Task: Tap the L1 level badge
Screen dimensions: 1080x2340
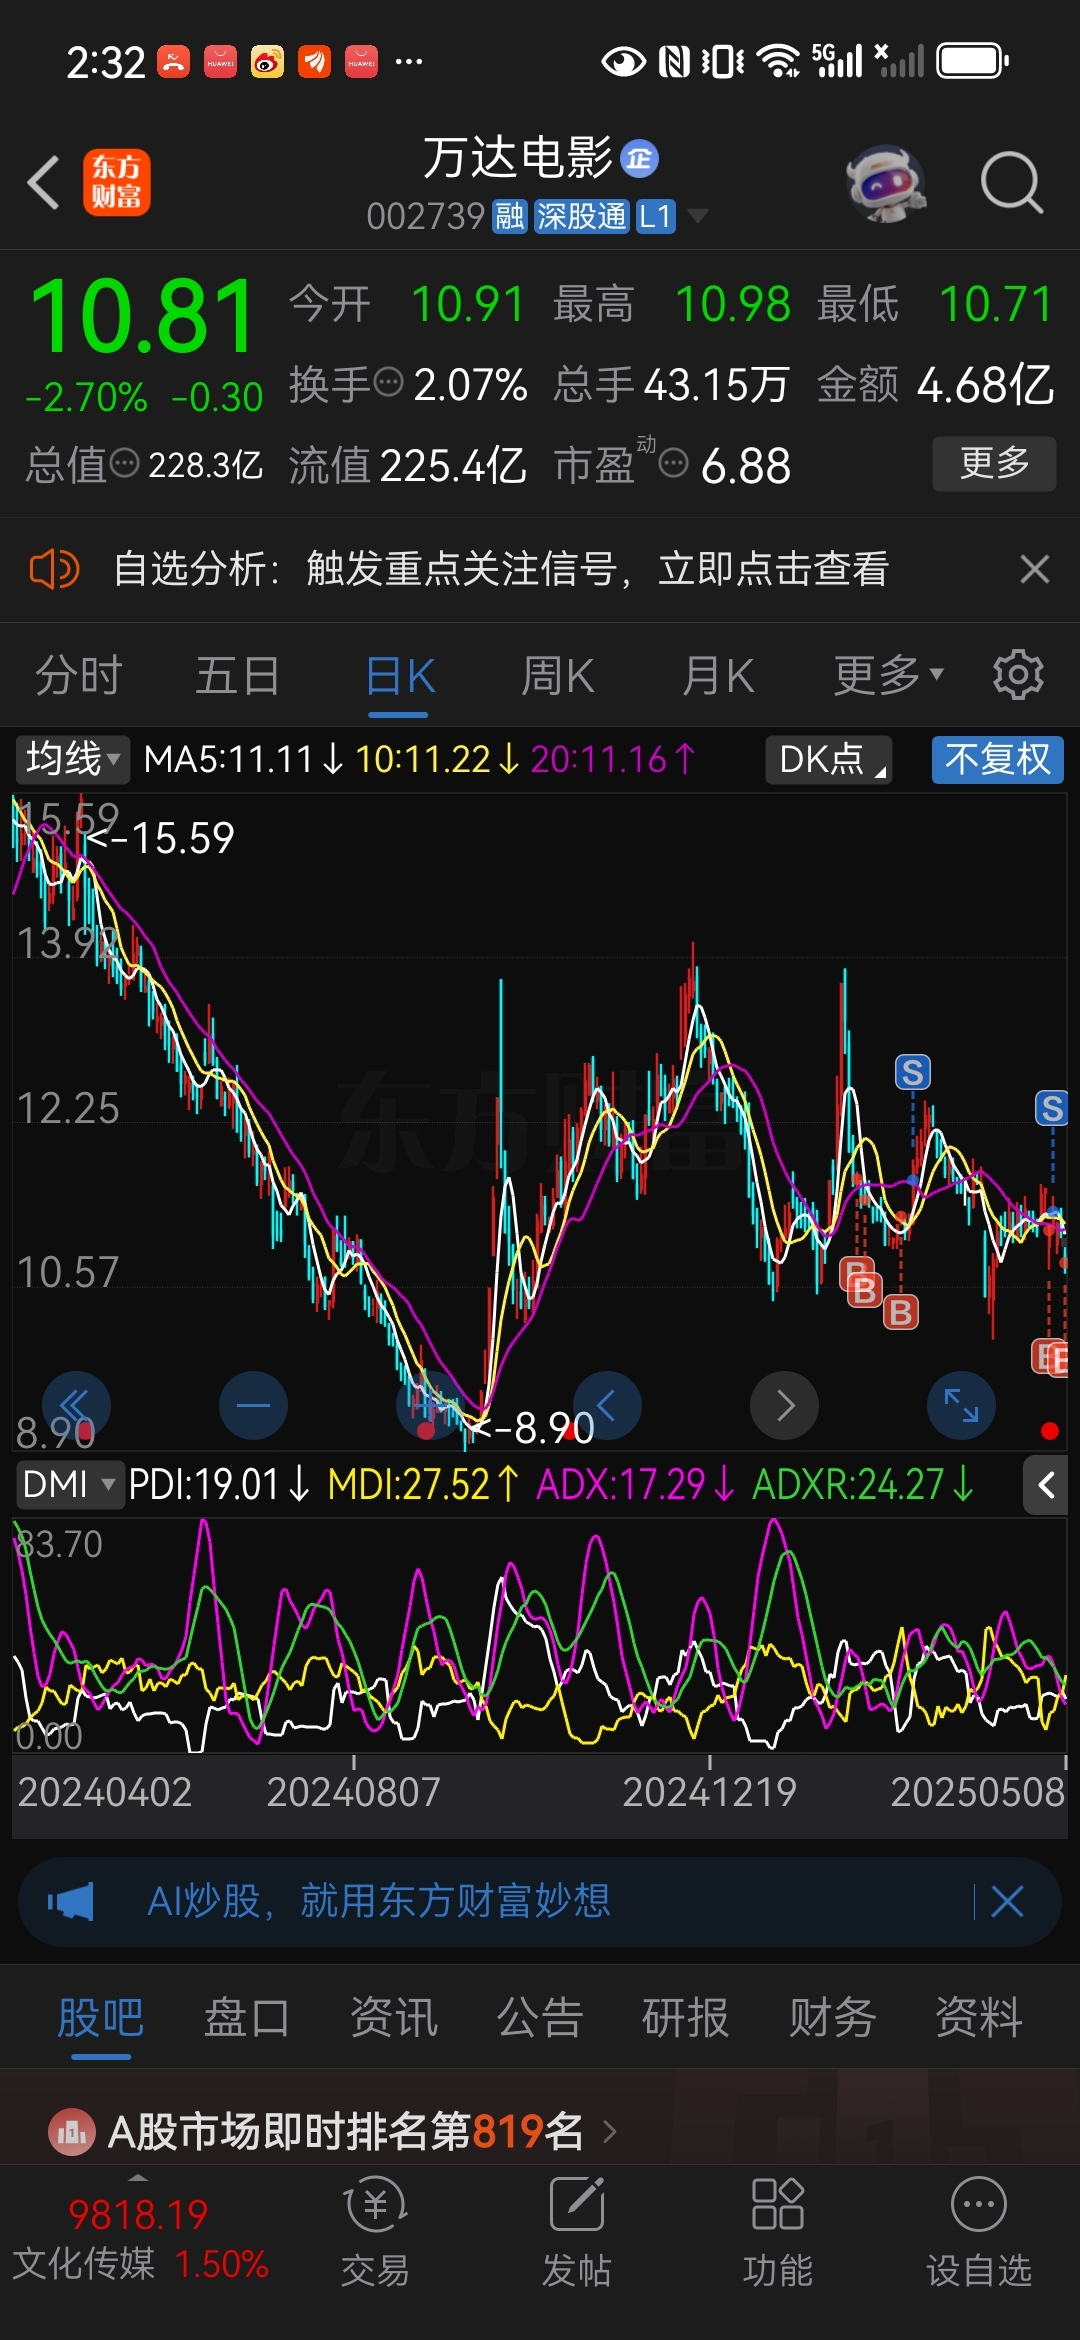Action: (656, 216)
